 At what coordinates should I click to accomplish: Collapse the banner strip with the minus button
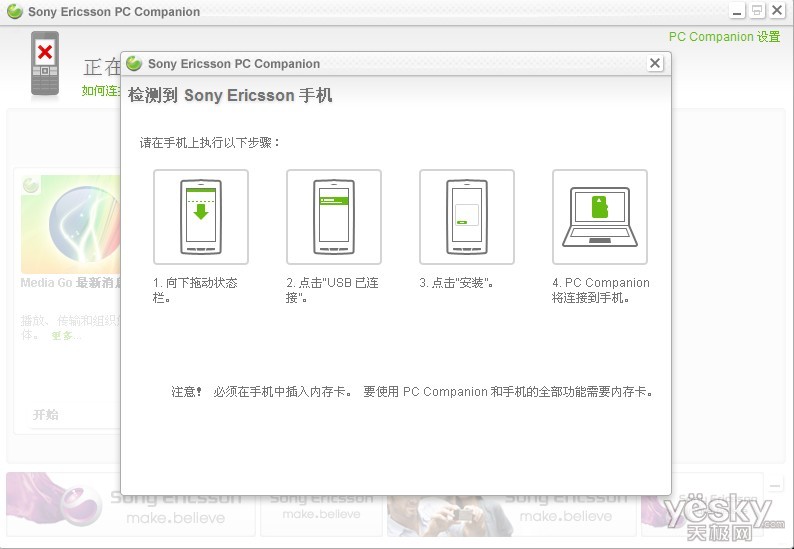click(x=775, y=486)
